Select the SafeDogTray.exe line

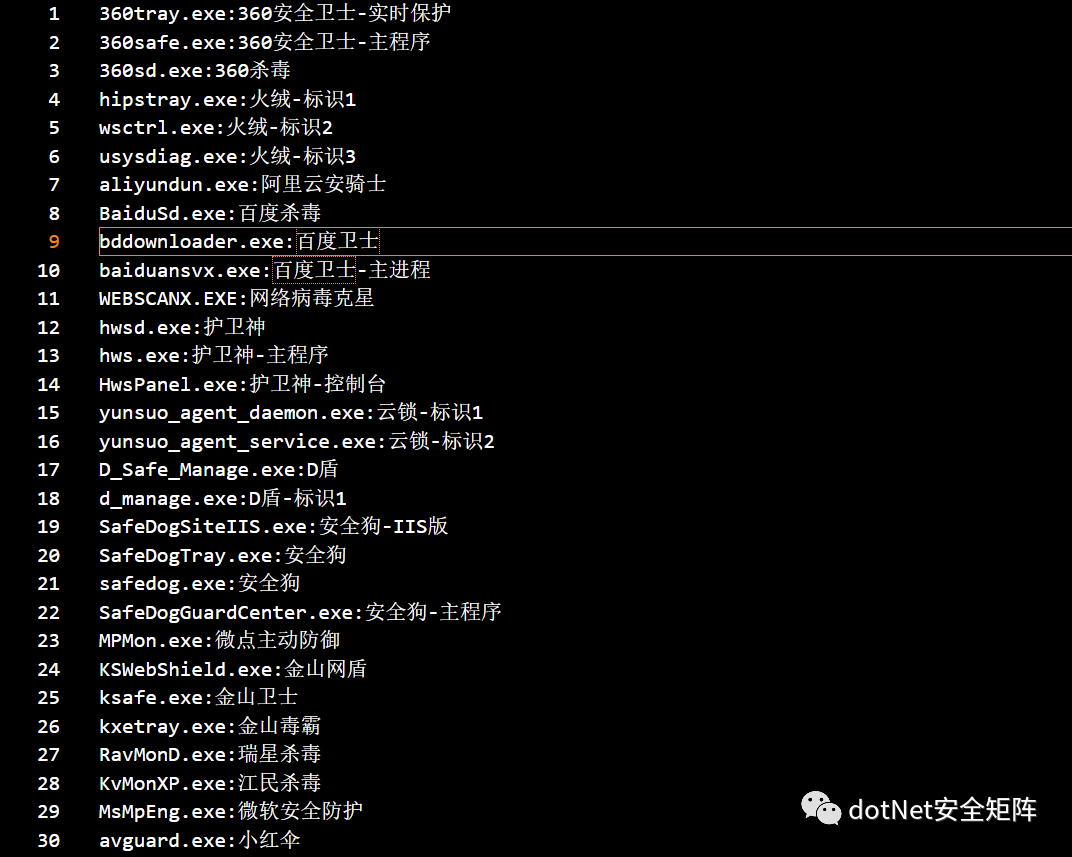(x=223, y=555)
